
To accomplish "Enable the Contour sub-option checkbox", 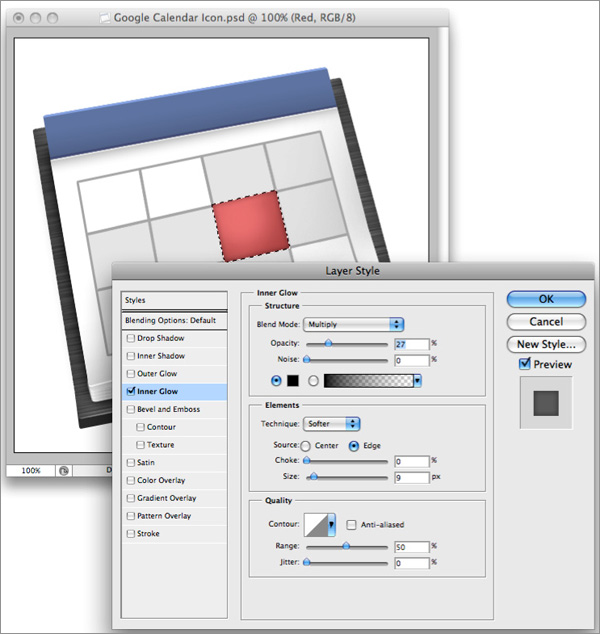I will 140,427.
